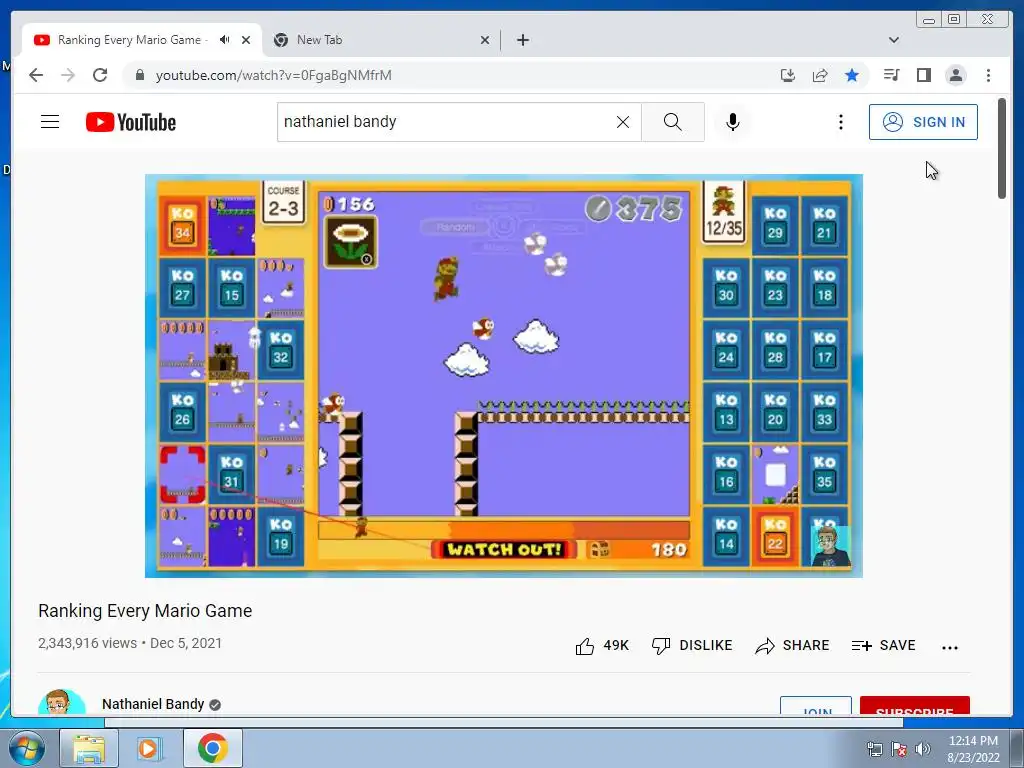Click the install/download page icon in address bar
This screenshot has height=768, width=1024.
pos(788,75)
